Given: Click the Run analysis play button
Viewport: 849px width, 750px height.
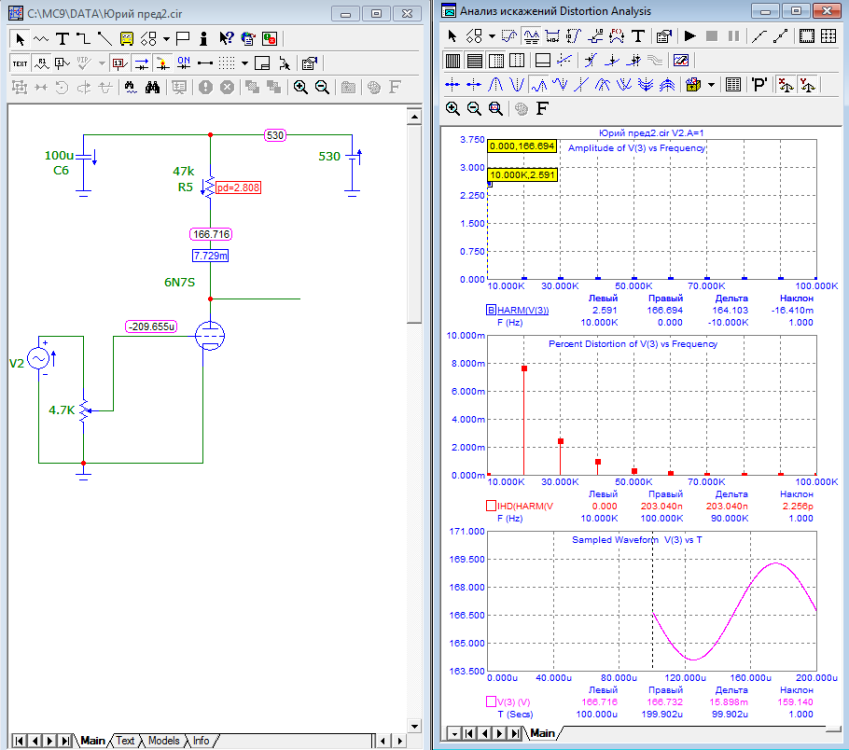Looking at the screenshot, I should tap(690, 36).
